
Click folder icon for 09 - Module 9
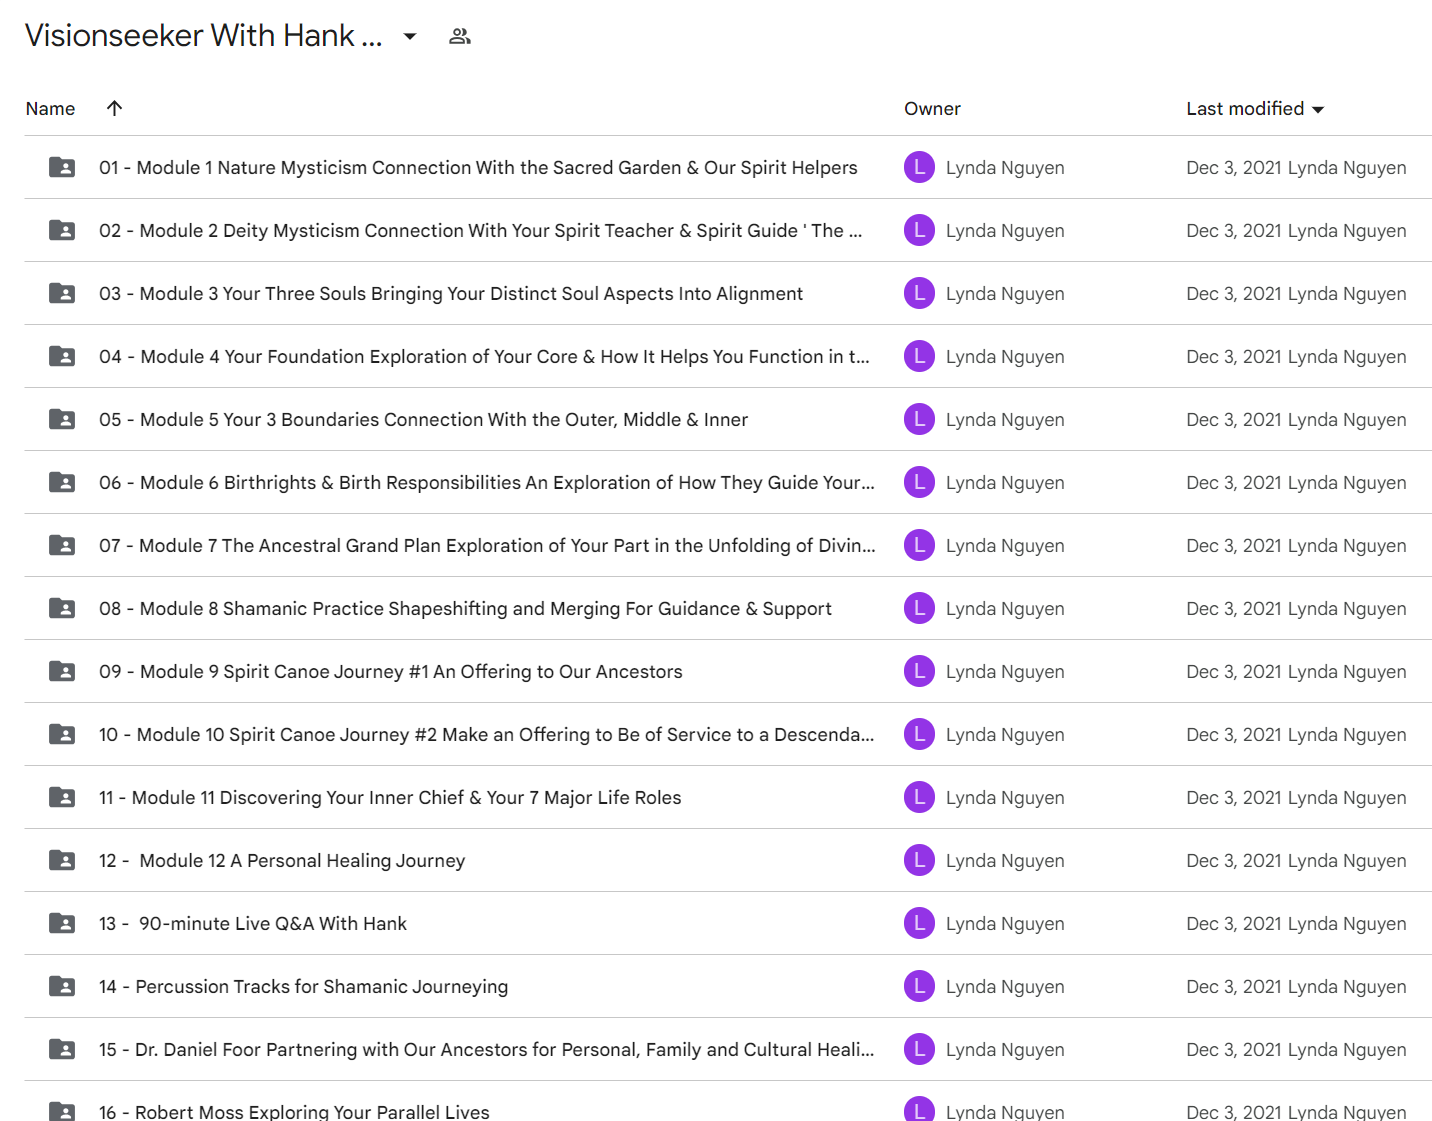62,671
